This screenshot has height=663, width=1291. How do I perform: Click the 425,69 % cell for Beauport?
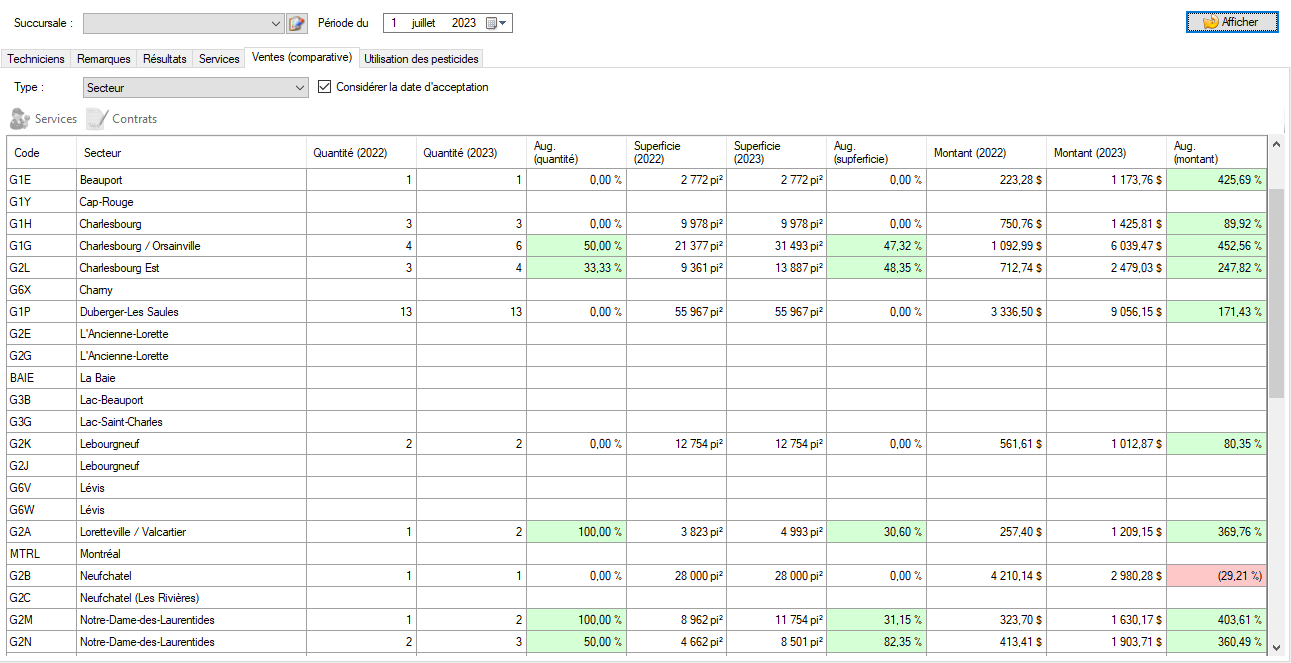coord(1216,180)
